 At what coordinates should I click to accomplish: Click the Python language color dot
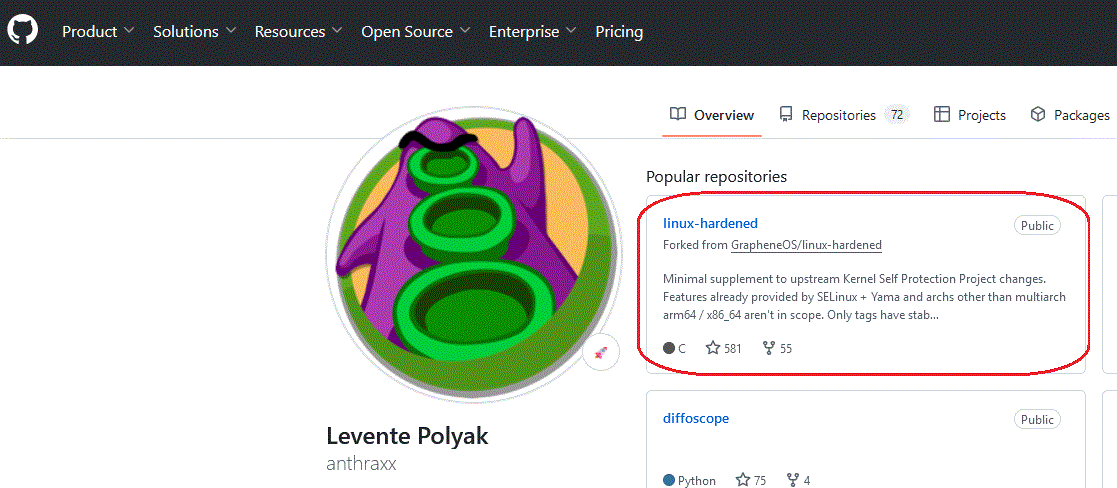point(669,480)
